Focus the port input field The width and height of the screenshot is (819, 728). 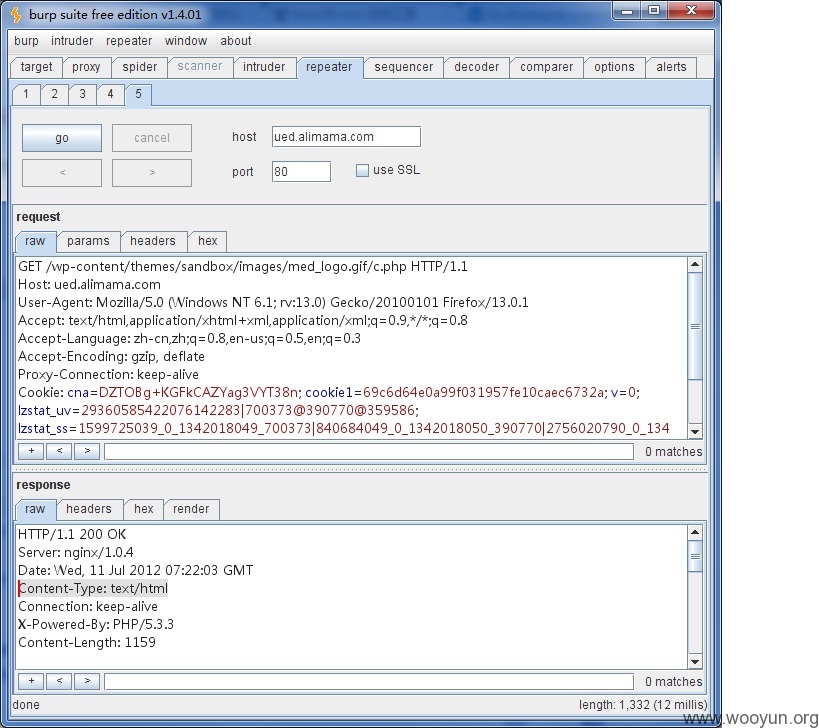[301, 171]
